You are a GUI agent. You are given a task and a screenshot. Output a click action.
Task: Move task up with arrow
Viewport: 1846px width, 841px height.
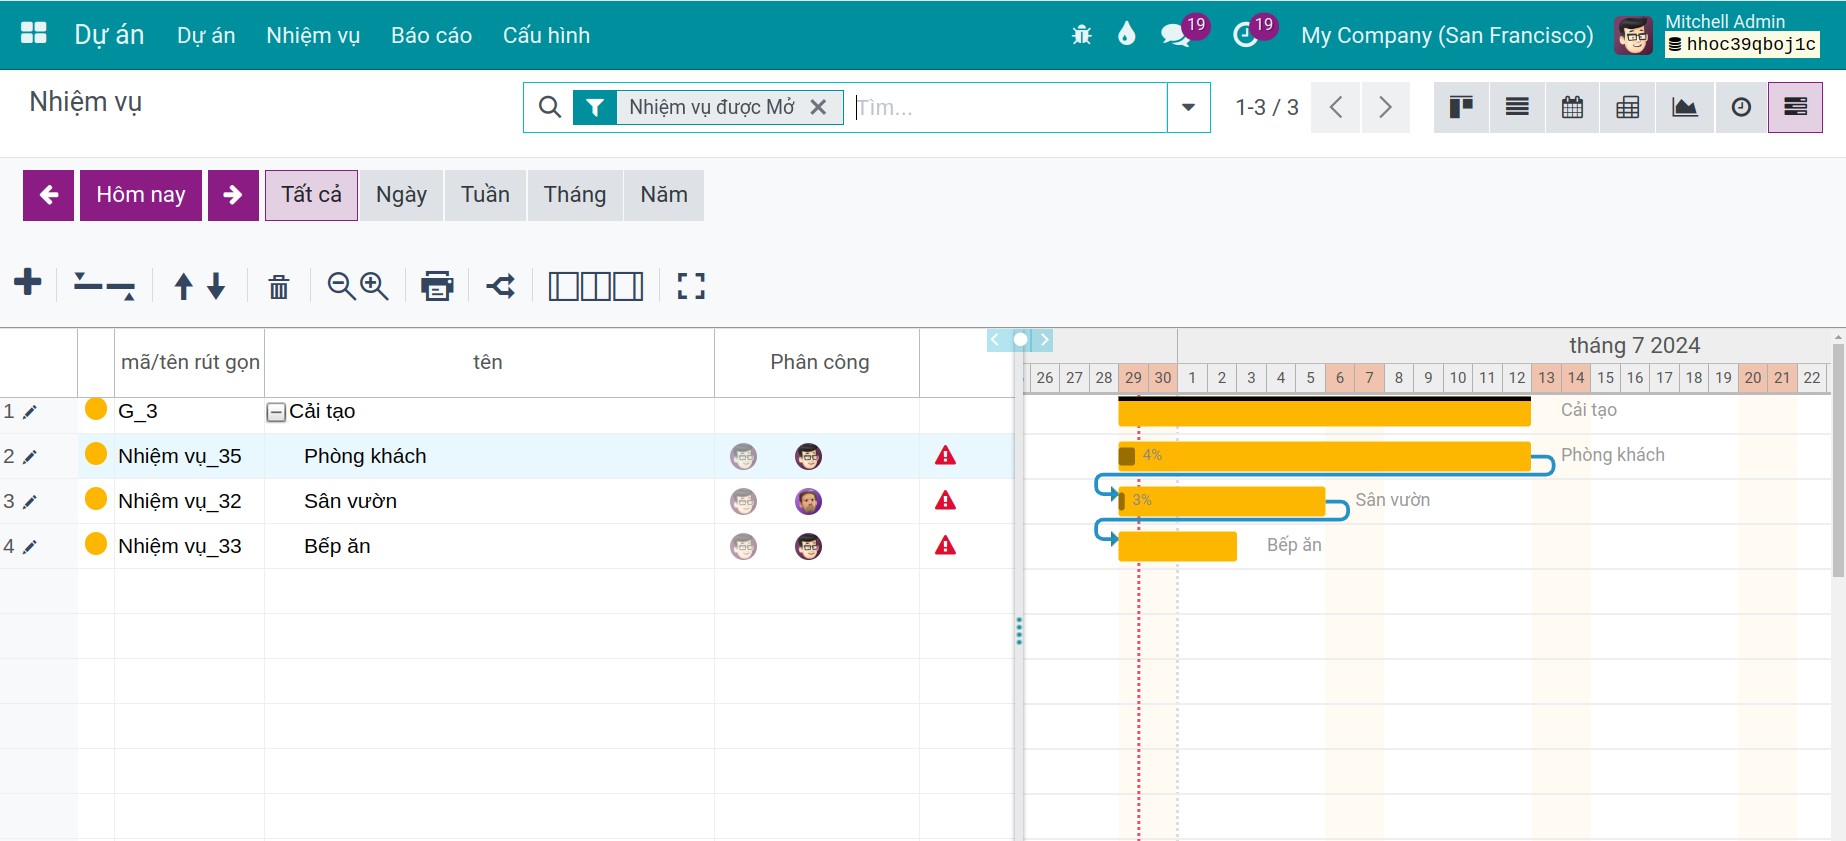tap(183, 286)
